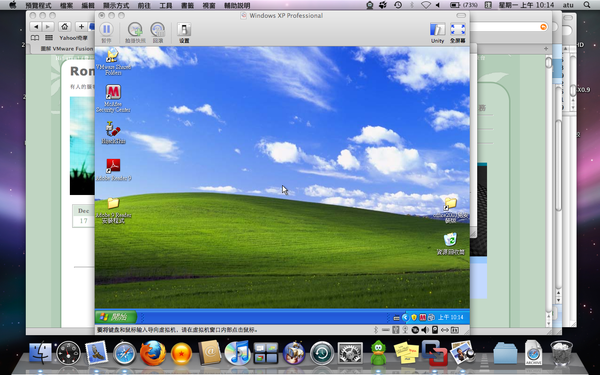The height and width of the screenshot is (375, 600).
Task: Open the Trash in the Dock
Action: pyautogui.click(x=561, y=352)
